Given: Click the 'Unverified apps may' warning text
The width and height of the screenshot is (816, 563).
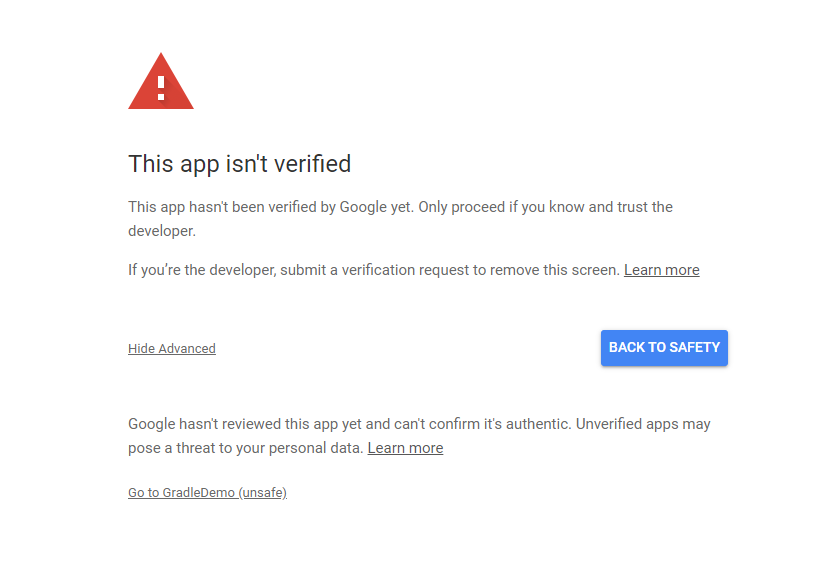Looking at the screenshot, I should click(x=643, y=424).
